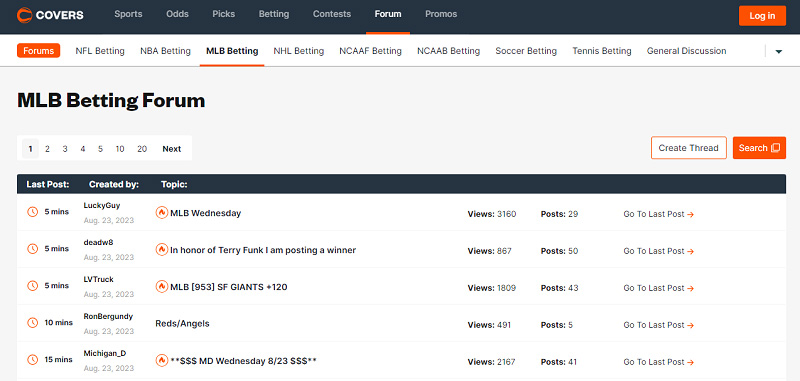Click the flame icon beside MLB Wednesday
The height and width of the screenshot is (381, 800).
point(162,213)
